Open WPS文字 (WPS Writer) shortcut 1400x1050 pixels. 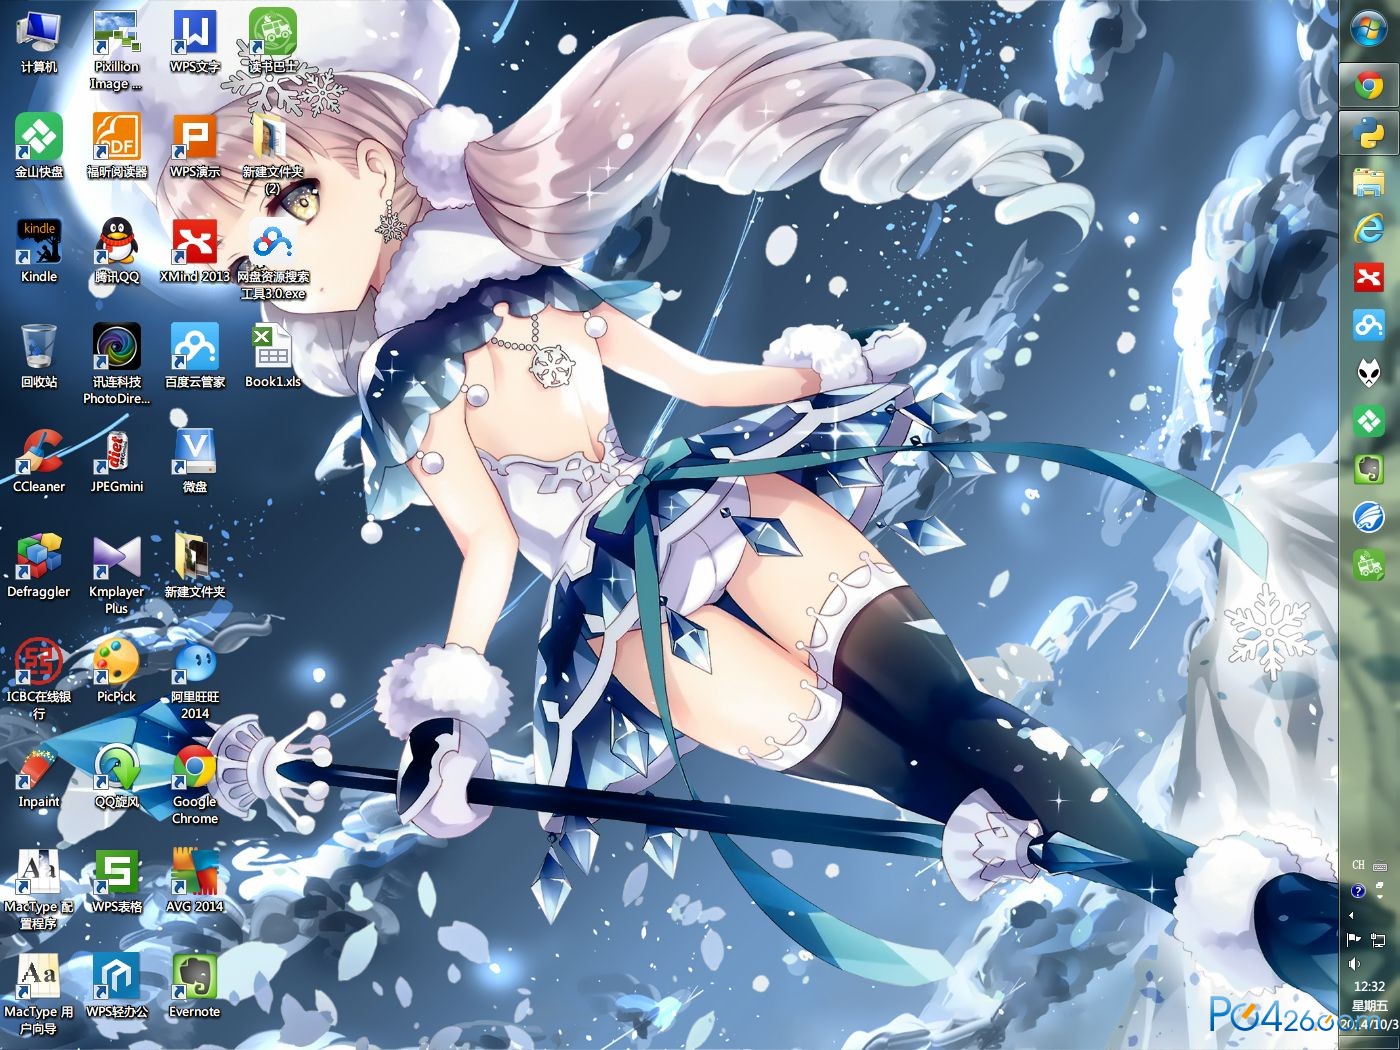[195, 42]
